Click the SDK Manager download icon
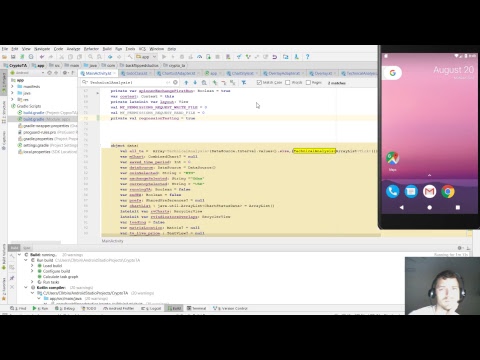 (296, 57)
